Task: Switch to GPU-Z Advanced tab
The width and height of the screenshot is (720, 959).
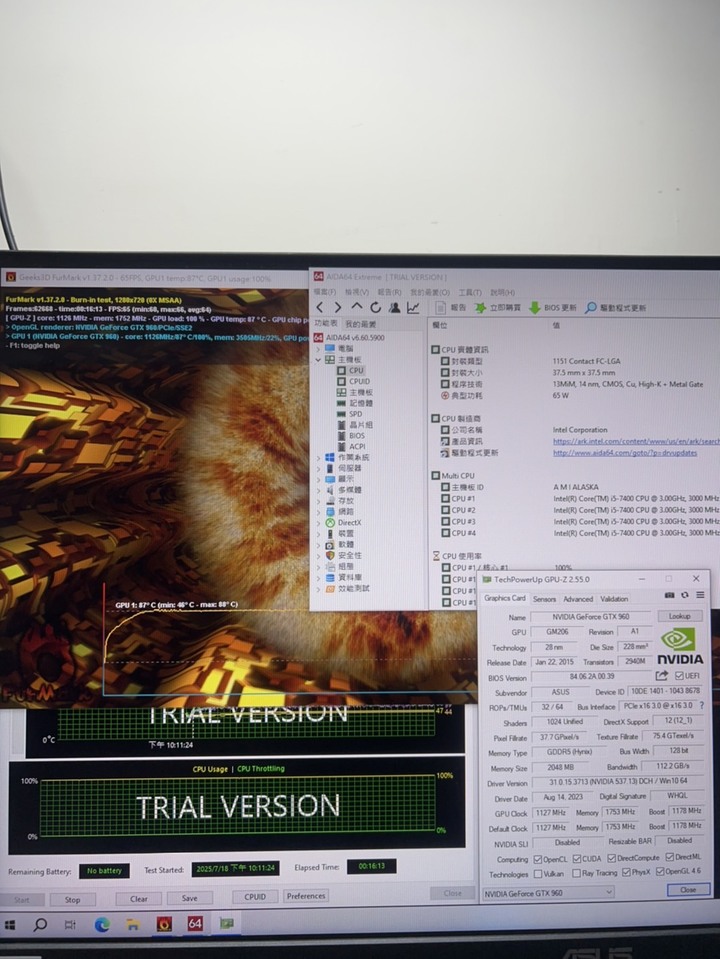Action: 577,599
